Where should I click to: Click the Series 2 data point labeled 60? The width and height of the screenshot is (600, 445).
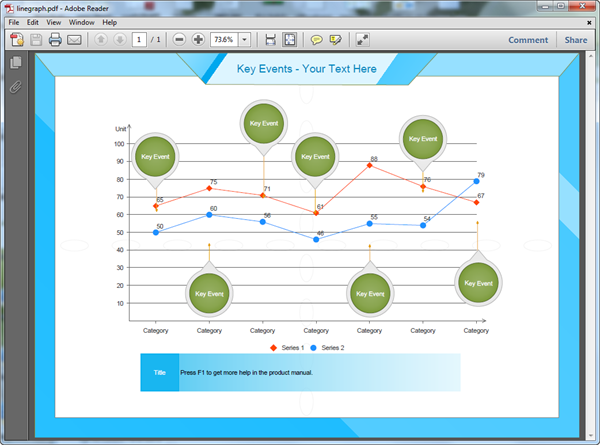click(x=209, y=215)
